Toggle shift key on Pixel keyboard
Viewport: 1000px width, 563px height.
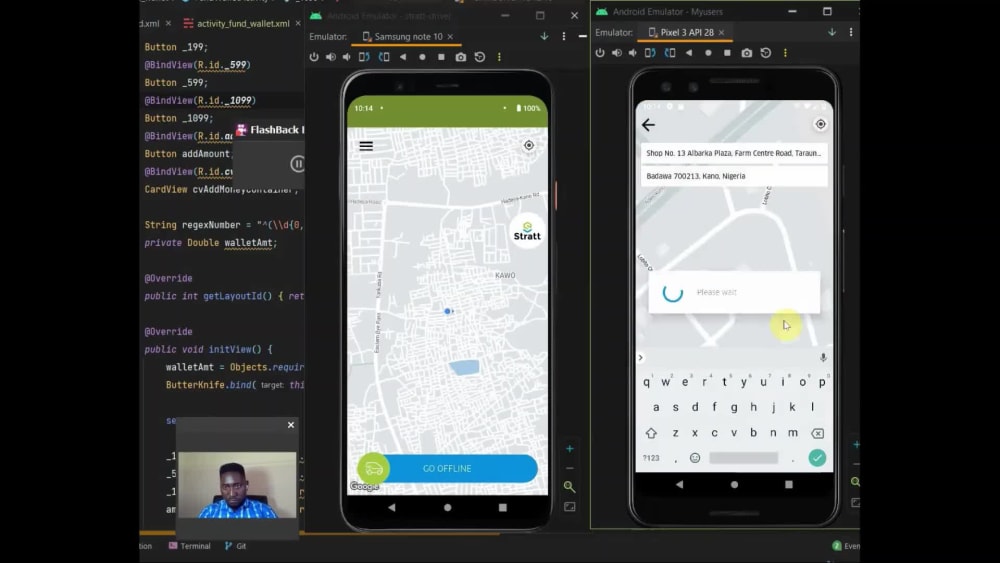[651, 433]
